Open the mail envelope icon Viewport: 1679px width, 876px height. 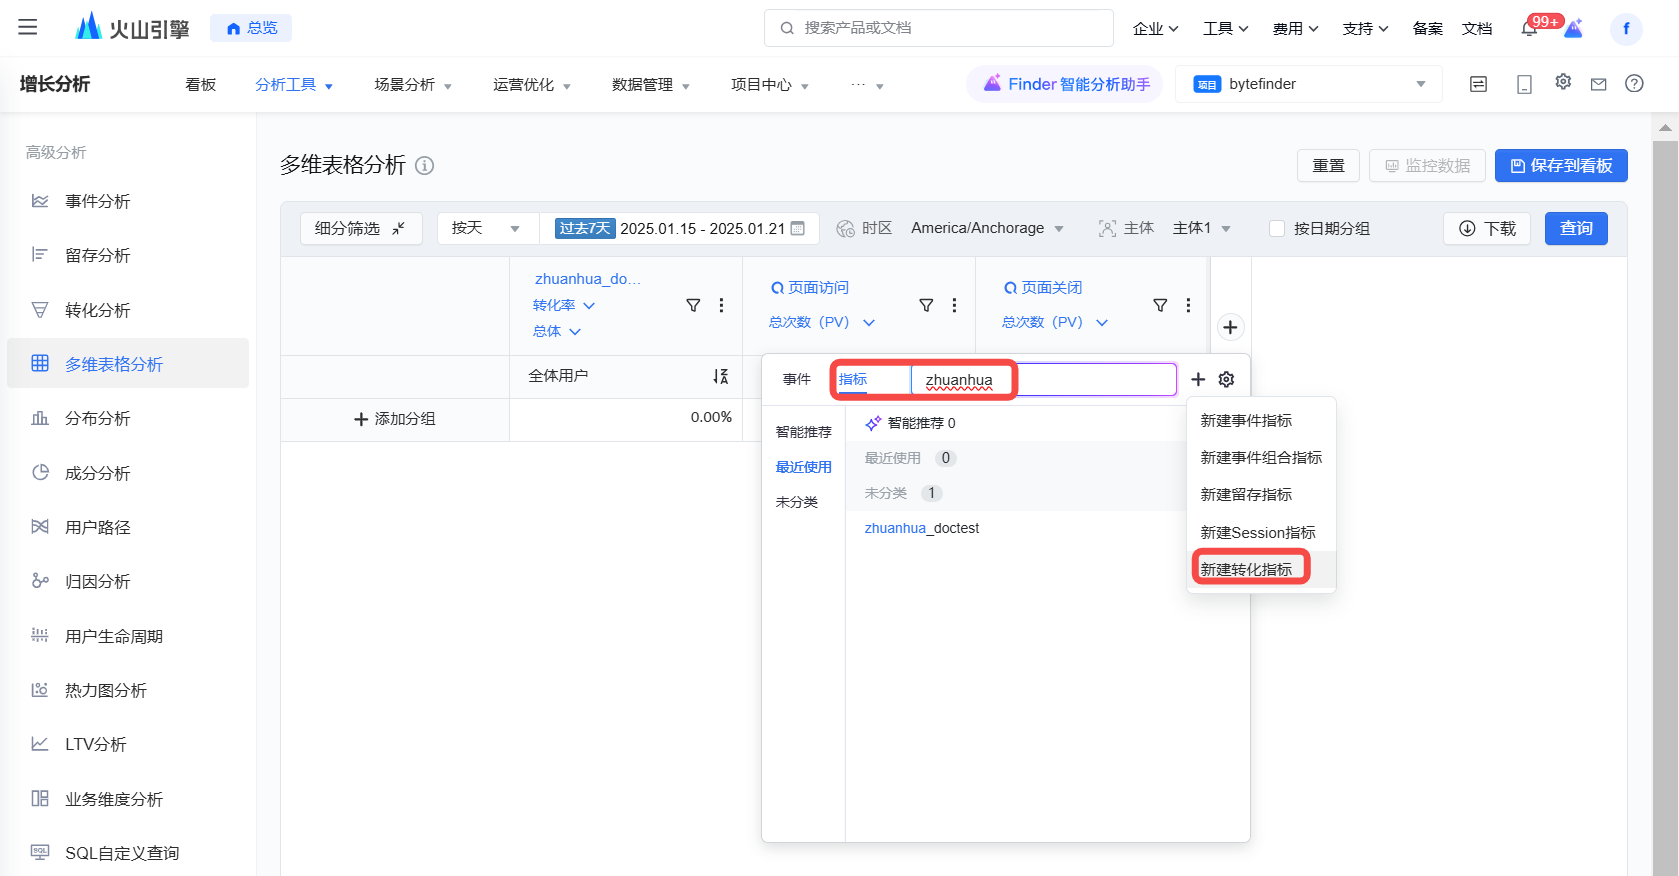(1599, 84)
